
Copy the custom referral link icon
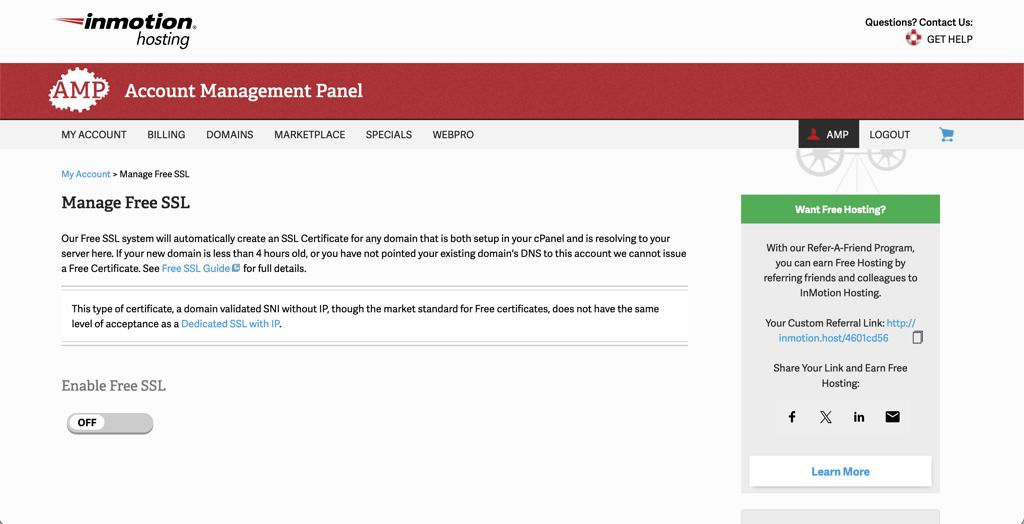[918, 338]
